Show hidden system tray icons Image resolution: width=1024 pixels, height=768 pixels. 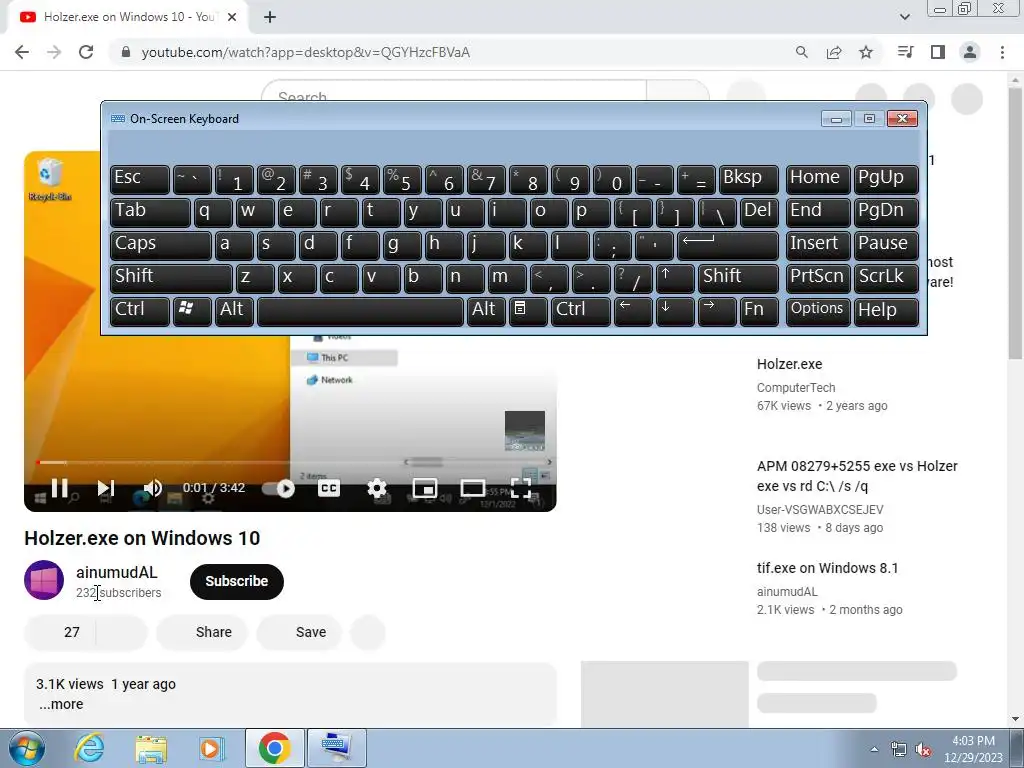pos(874,749)
